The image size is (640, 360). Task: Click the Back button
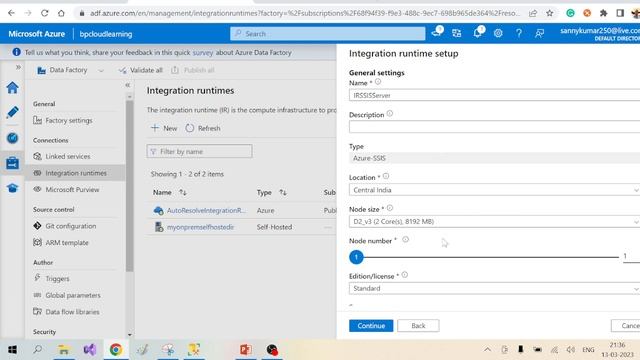point(418,326)
